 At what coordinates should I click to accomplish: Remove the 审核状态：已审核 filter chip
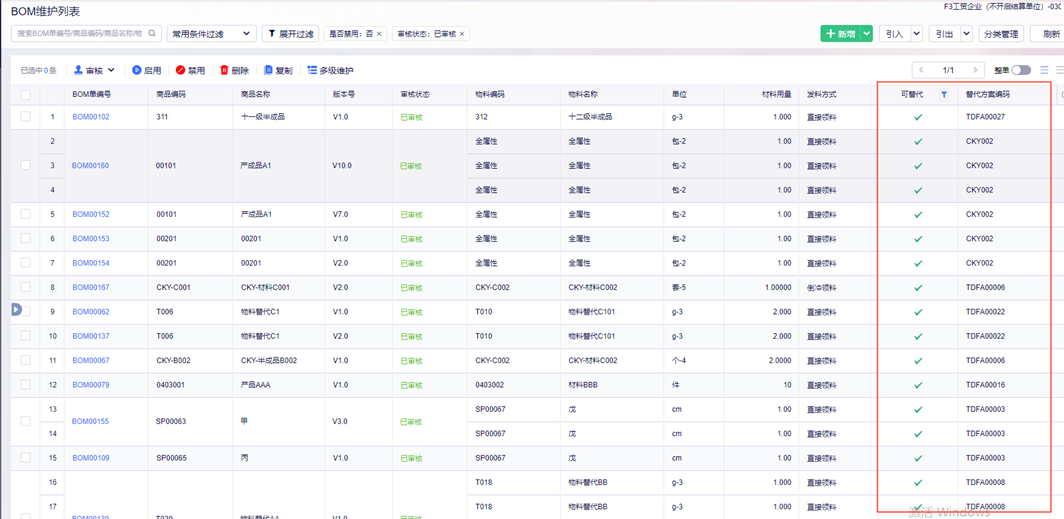[462, 34]
